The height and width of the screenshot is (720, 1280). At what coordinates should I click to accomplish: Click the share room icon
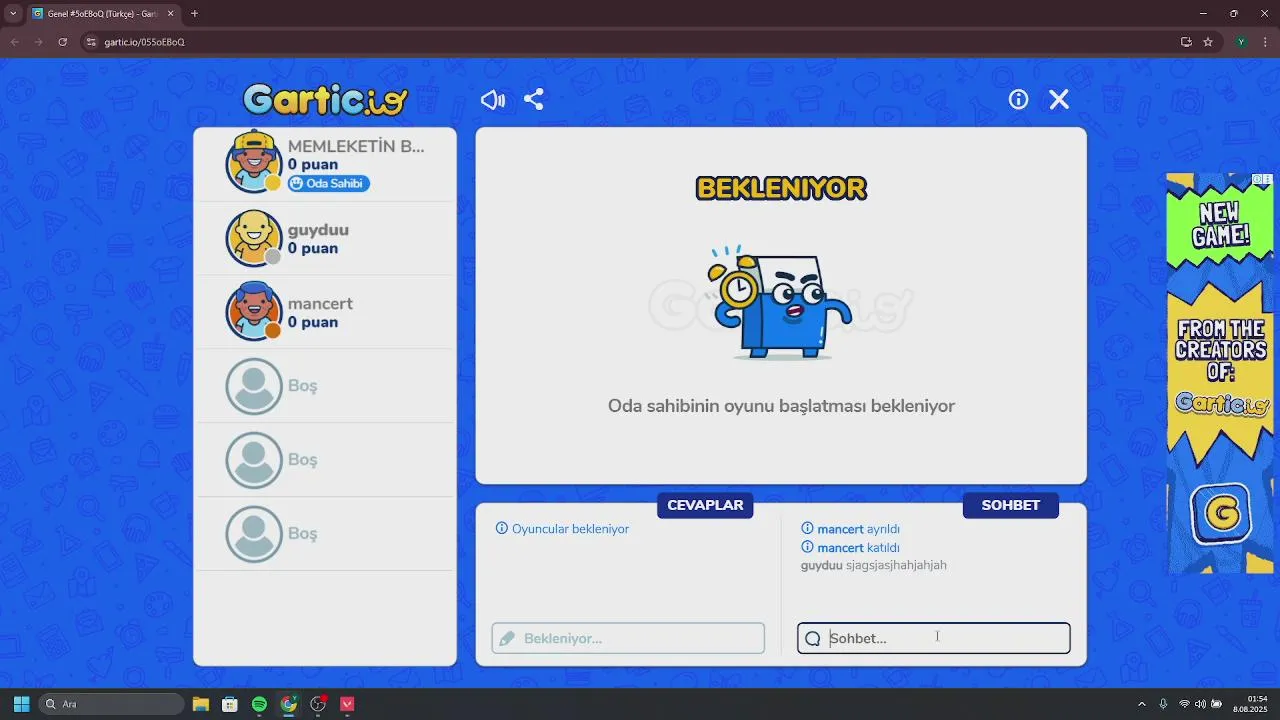534,99
